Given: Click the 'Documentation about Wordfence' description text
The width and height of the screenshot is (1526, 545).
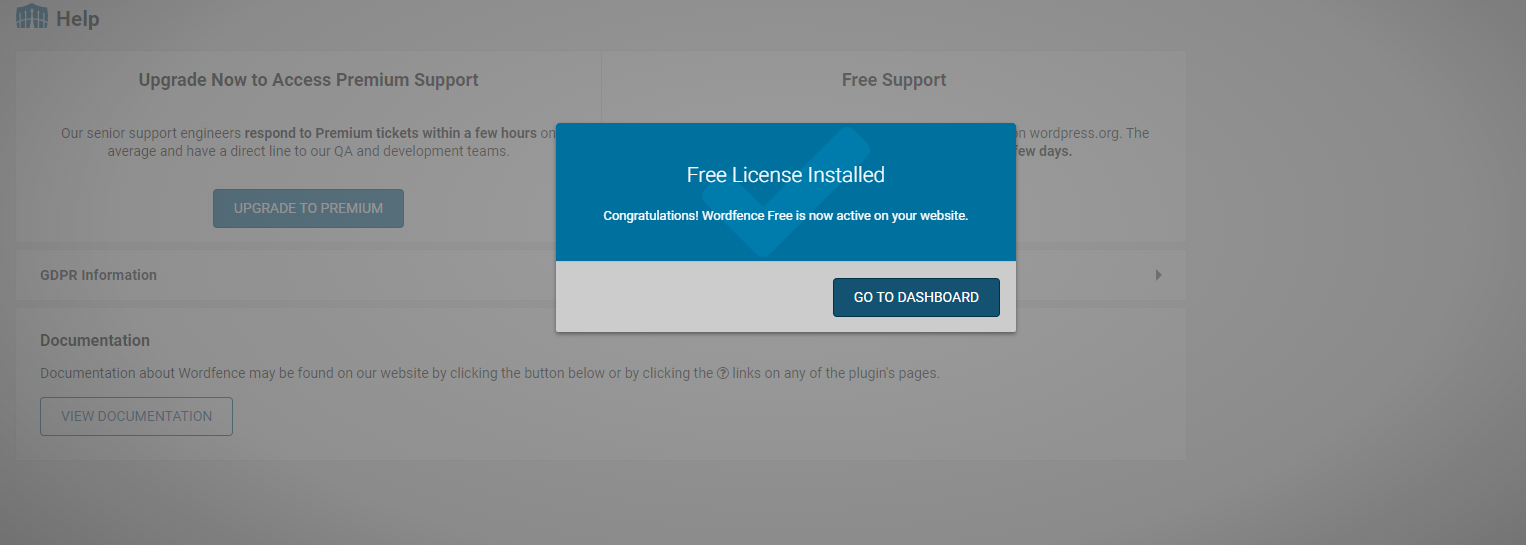Looking at the screenshot, I should tap(490, 373).
